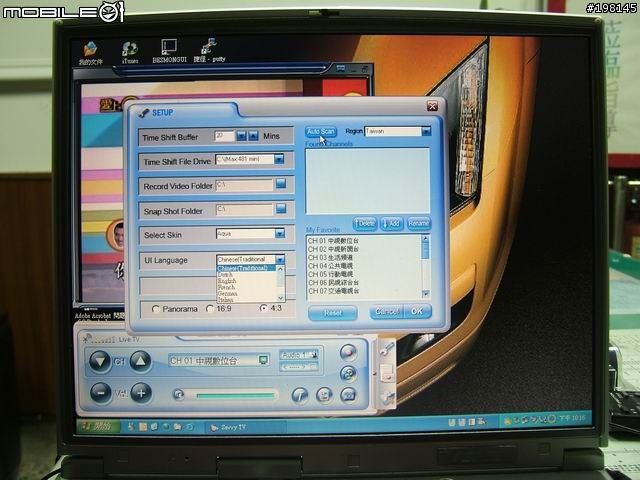Viewport: 640px width, 480px height.
Task: Click the Savvy TV taskbar button
Action: coord(247,427)
